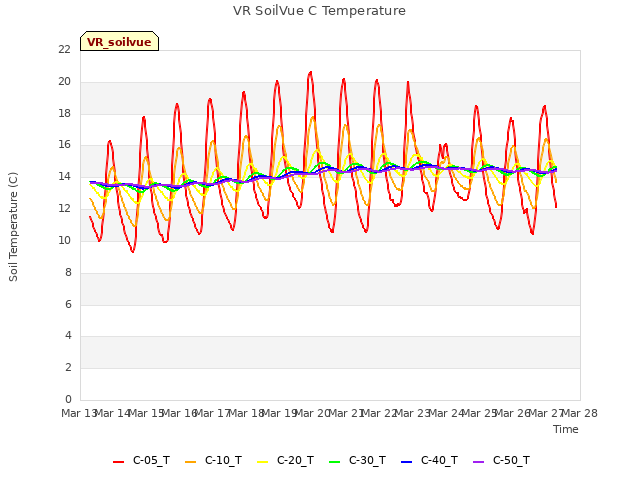Click the C-50_T purple legend swatch
This screenshot has width=640, height=480.
(478, 462)
